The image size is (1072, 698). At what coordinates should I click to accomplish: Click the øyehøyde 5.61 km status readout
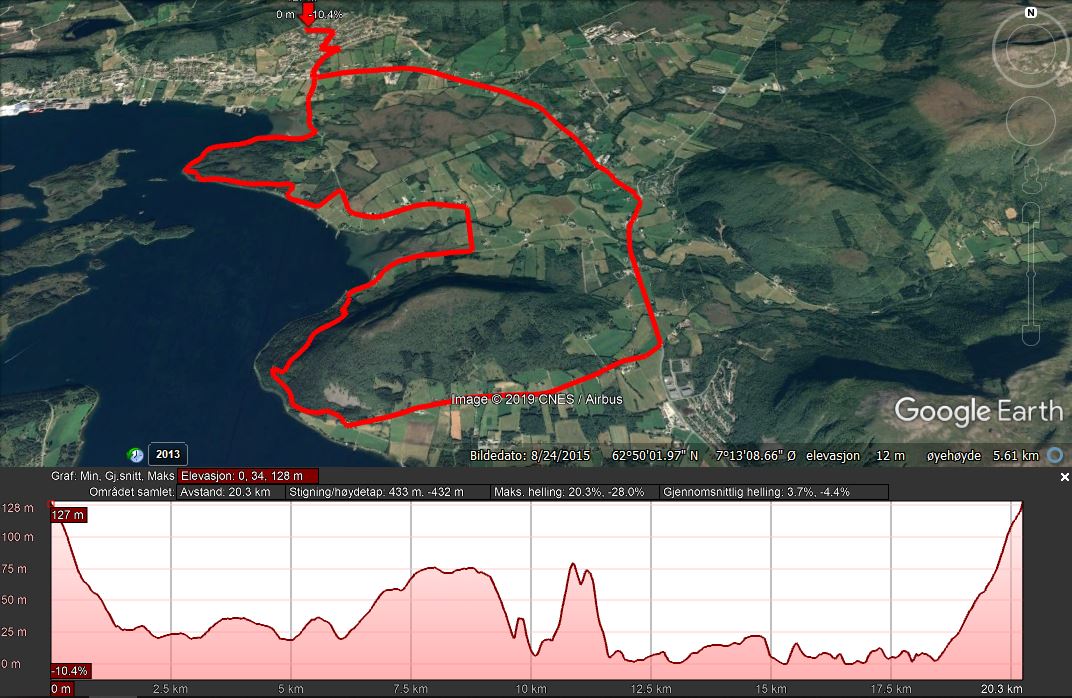tap(982, 456)
